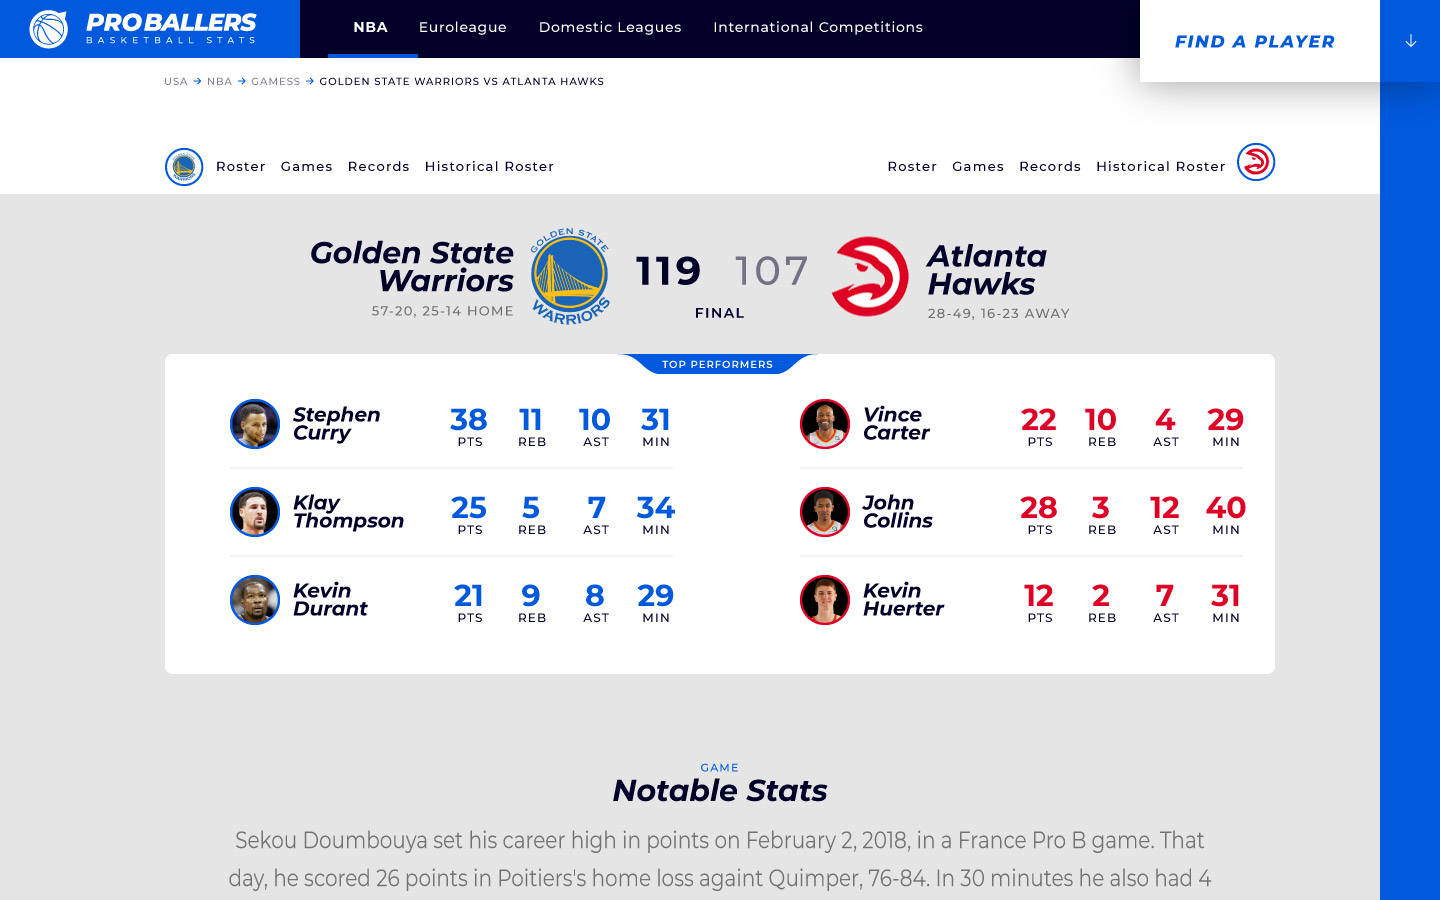View the Hawks Records page

1049,167
